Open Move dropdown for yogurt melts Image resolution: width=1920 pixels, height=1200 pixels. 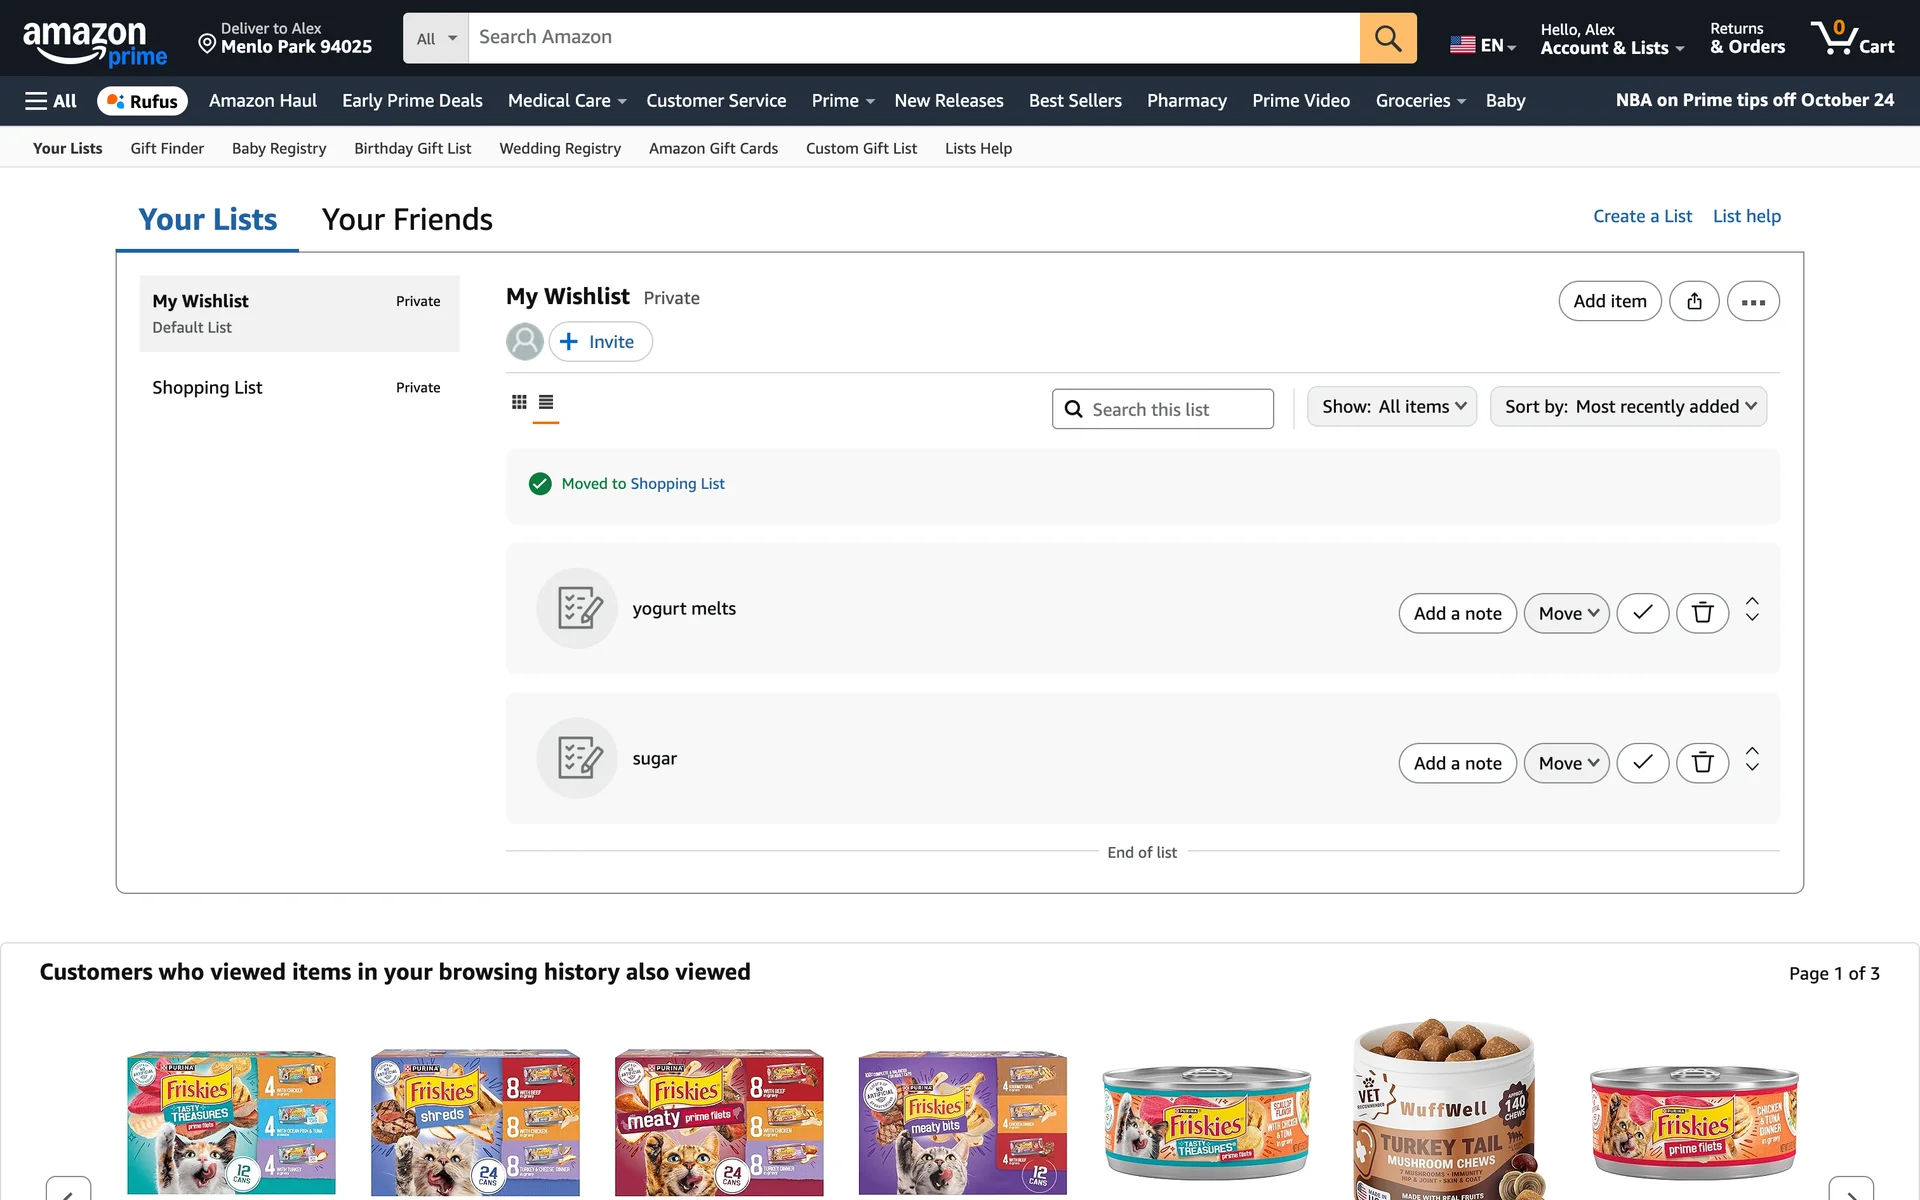pos(1566,613)
